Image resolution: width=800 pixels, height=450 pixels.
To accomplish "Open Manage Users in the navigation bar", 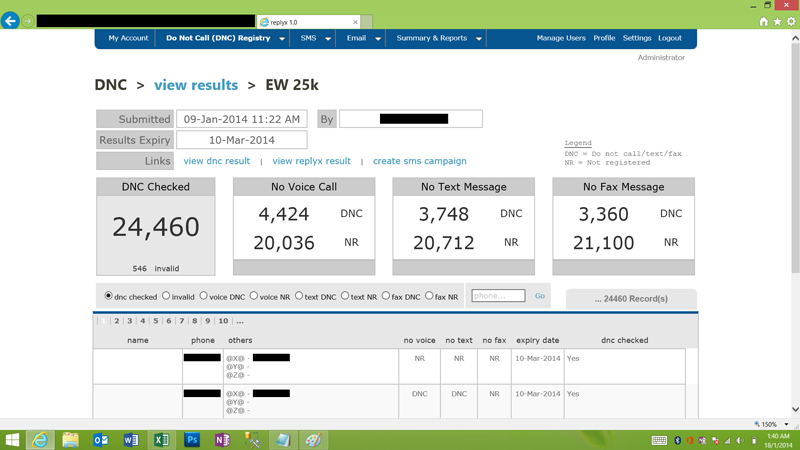I will 561,38.
